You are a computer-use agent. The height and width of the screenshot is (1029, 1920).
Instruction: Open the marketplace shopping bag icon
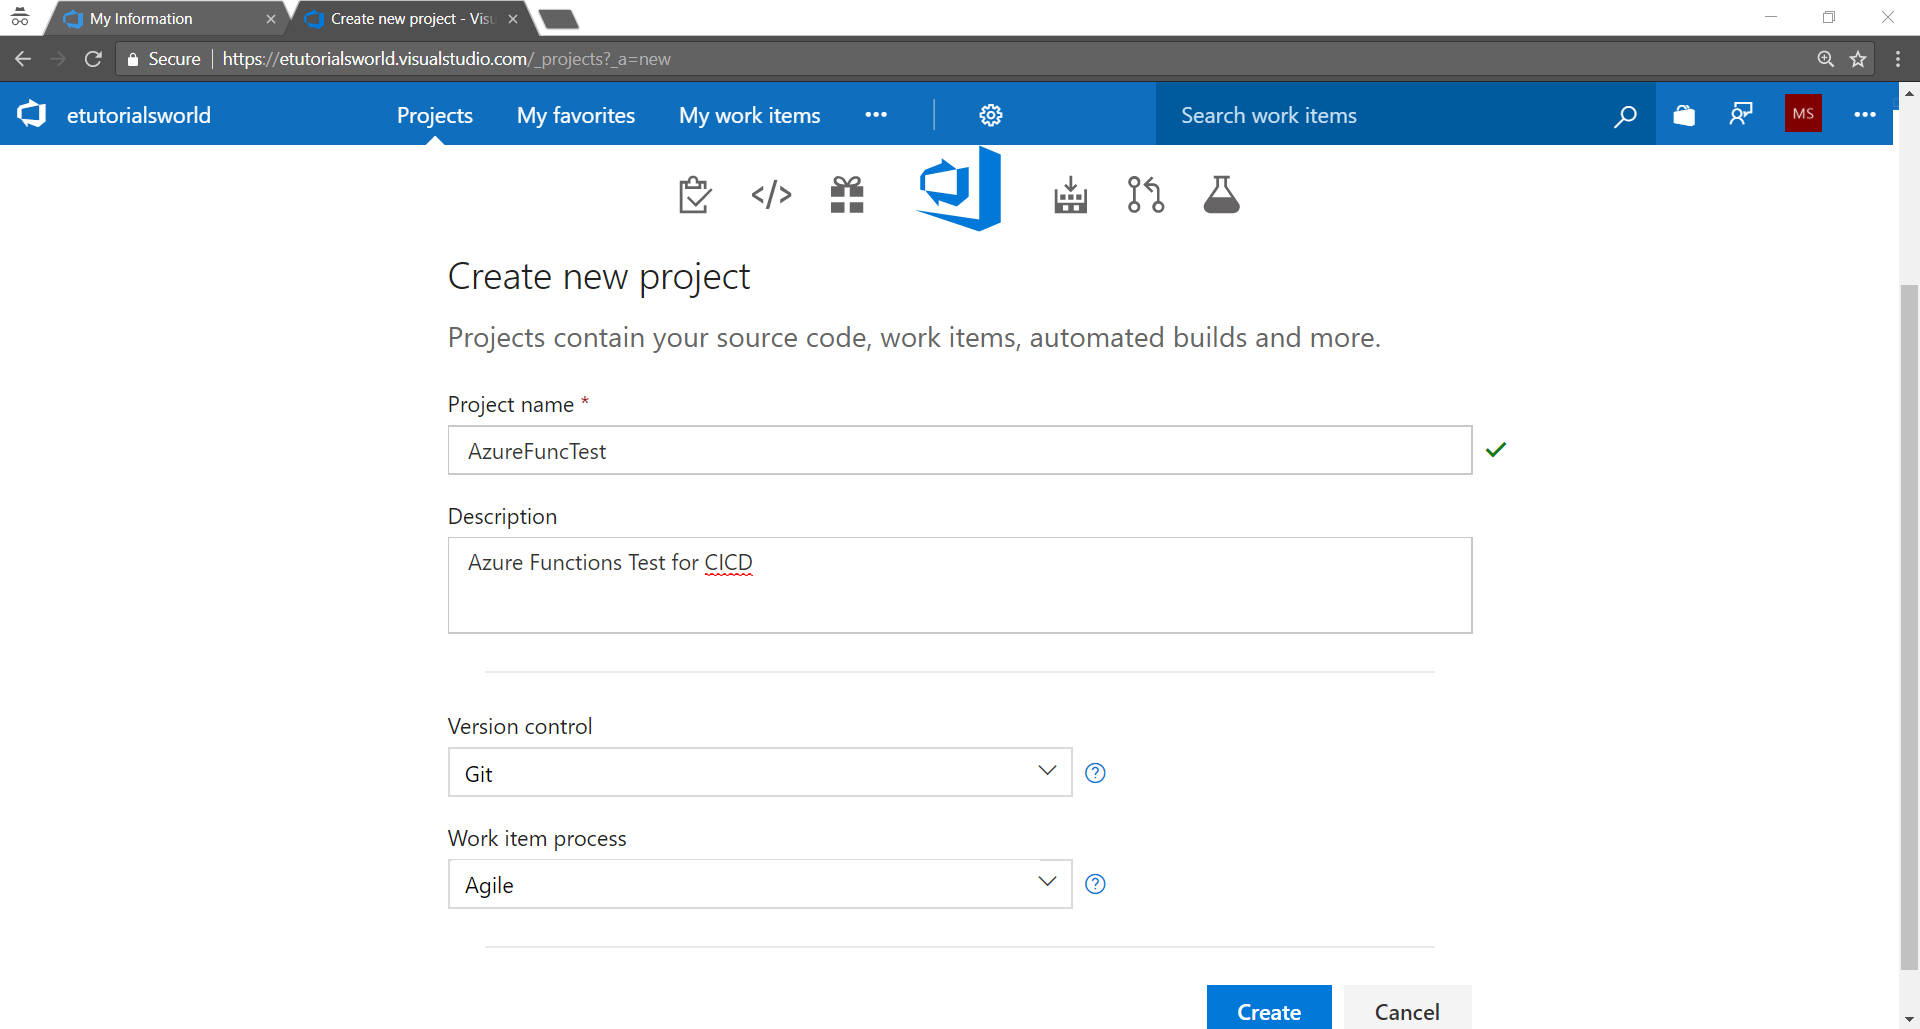click(1684, 115)
